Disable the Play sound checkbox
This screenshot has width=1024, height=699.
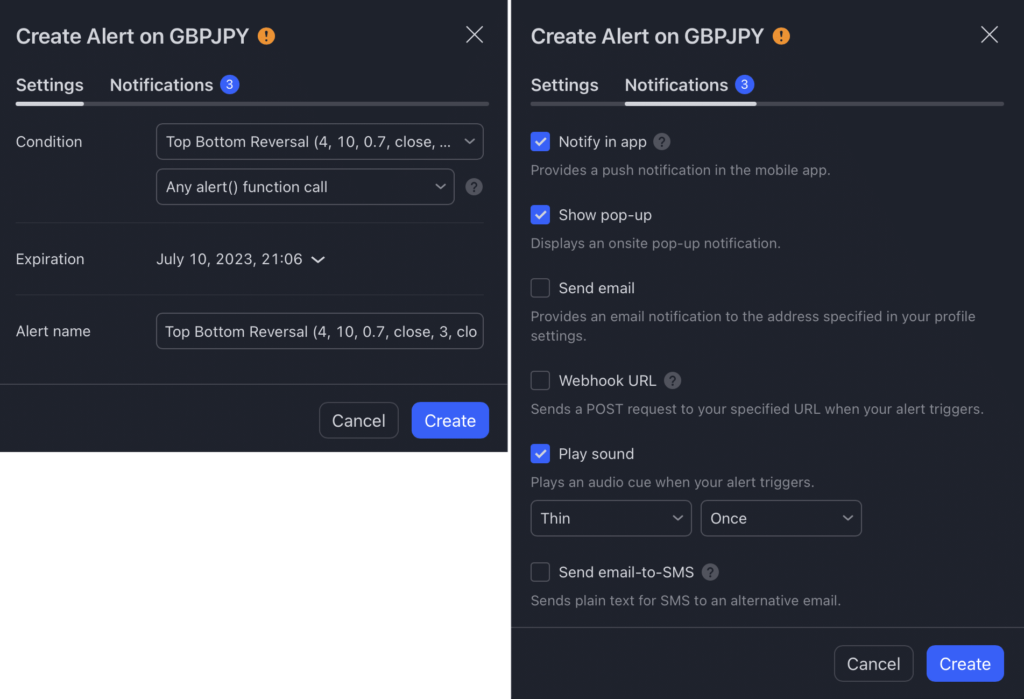[540, 453]
